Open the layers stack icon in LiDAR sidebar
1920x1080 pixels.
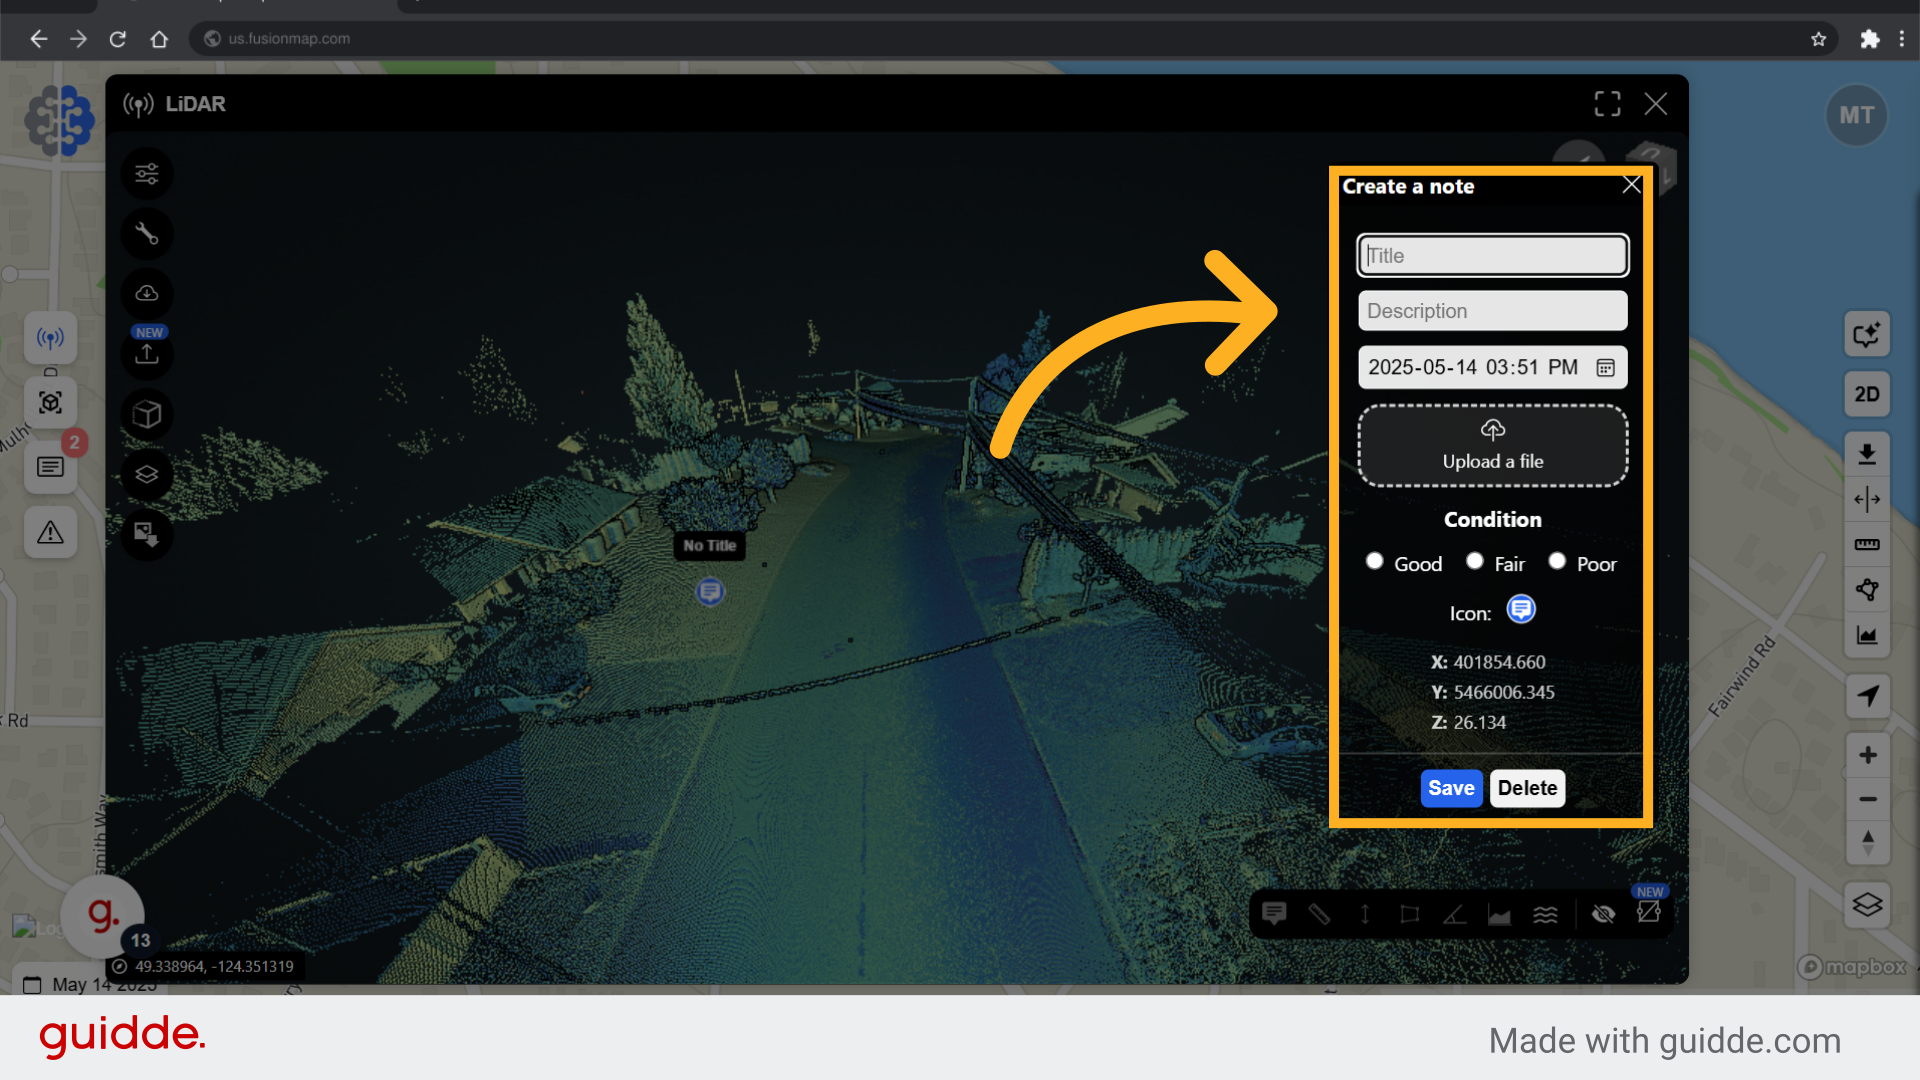tap(147, 474)
